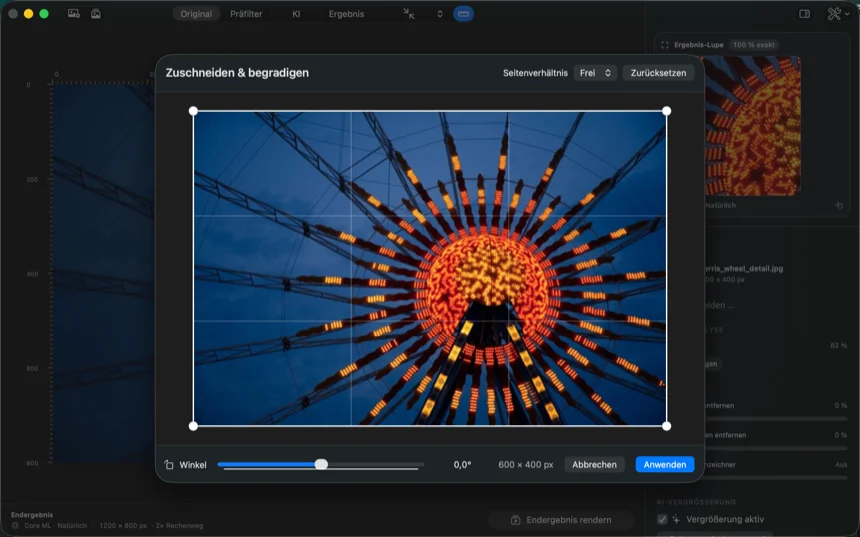This screenshot has width=860, height=537.
Task: Click the 0,0° angle value
Action: pyautogui.click(x=462, y=465)
